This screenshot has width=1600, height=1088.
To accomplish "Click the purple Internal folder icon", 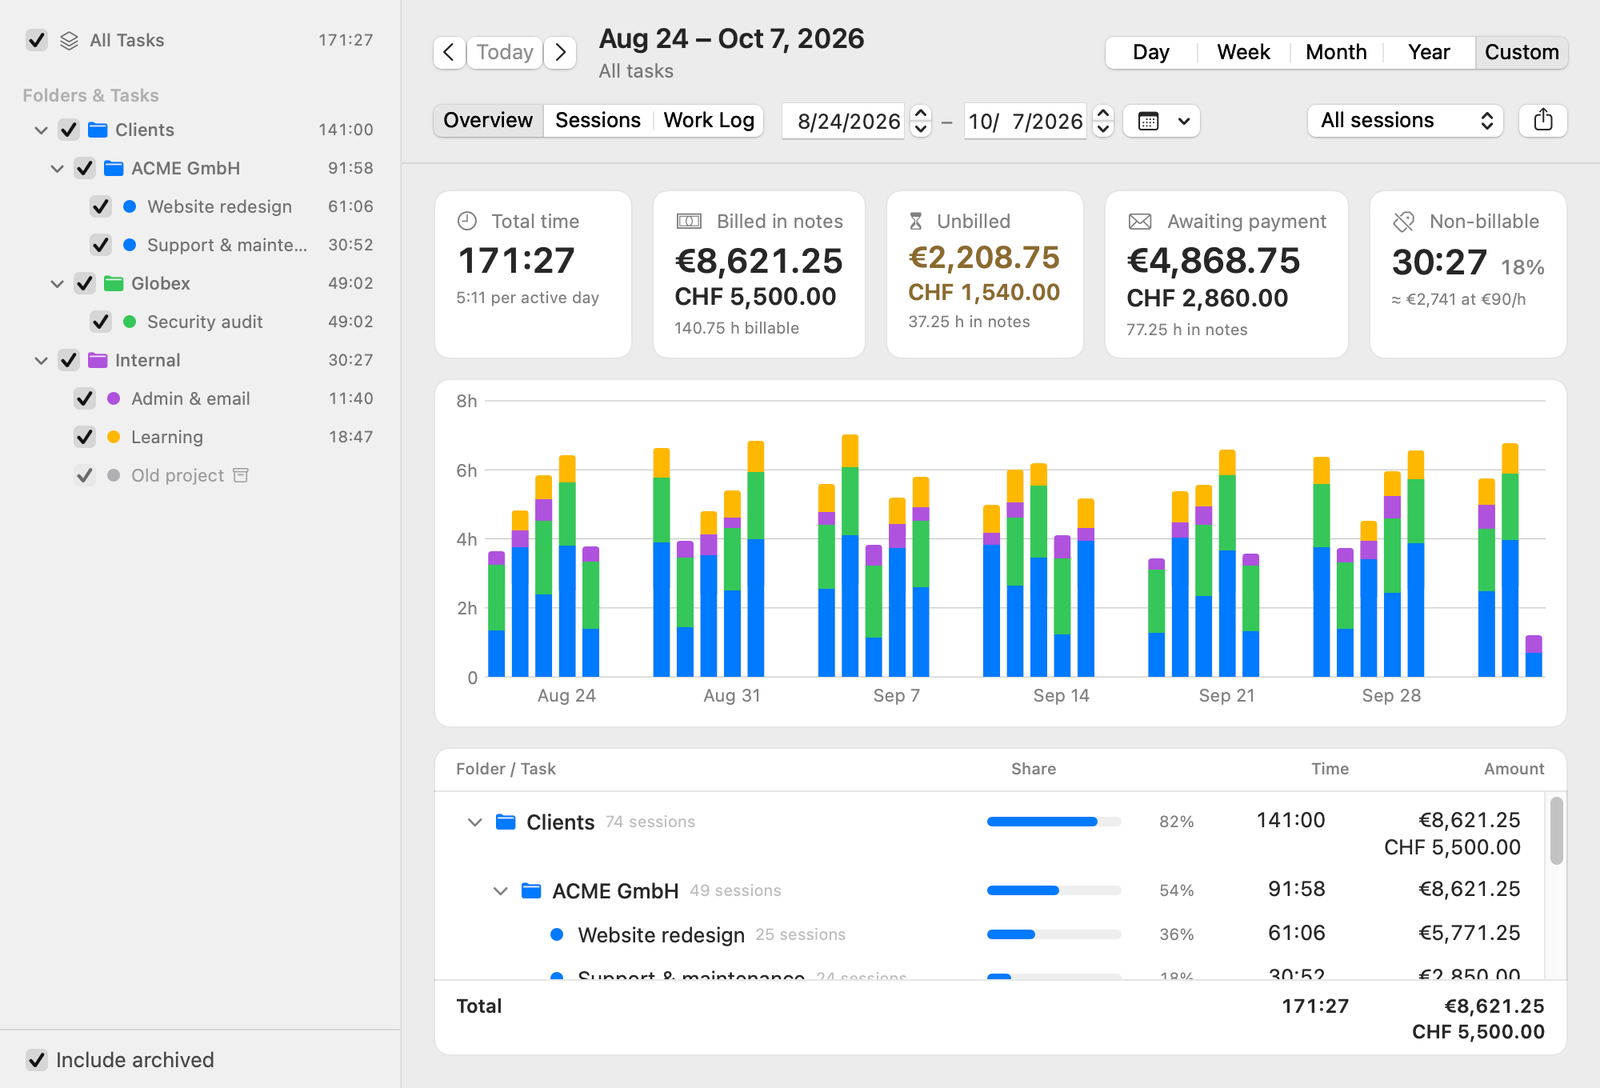I will coord(98,360).
